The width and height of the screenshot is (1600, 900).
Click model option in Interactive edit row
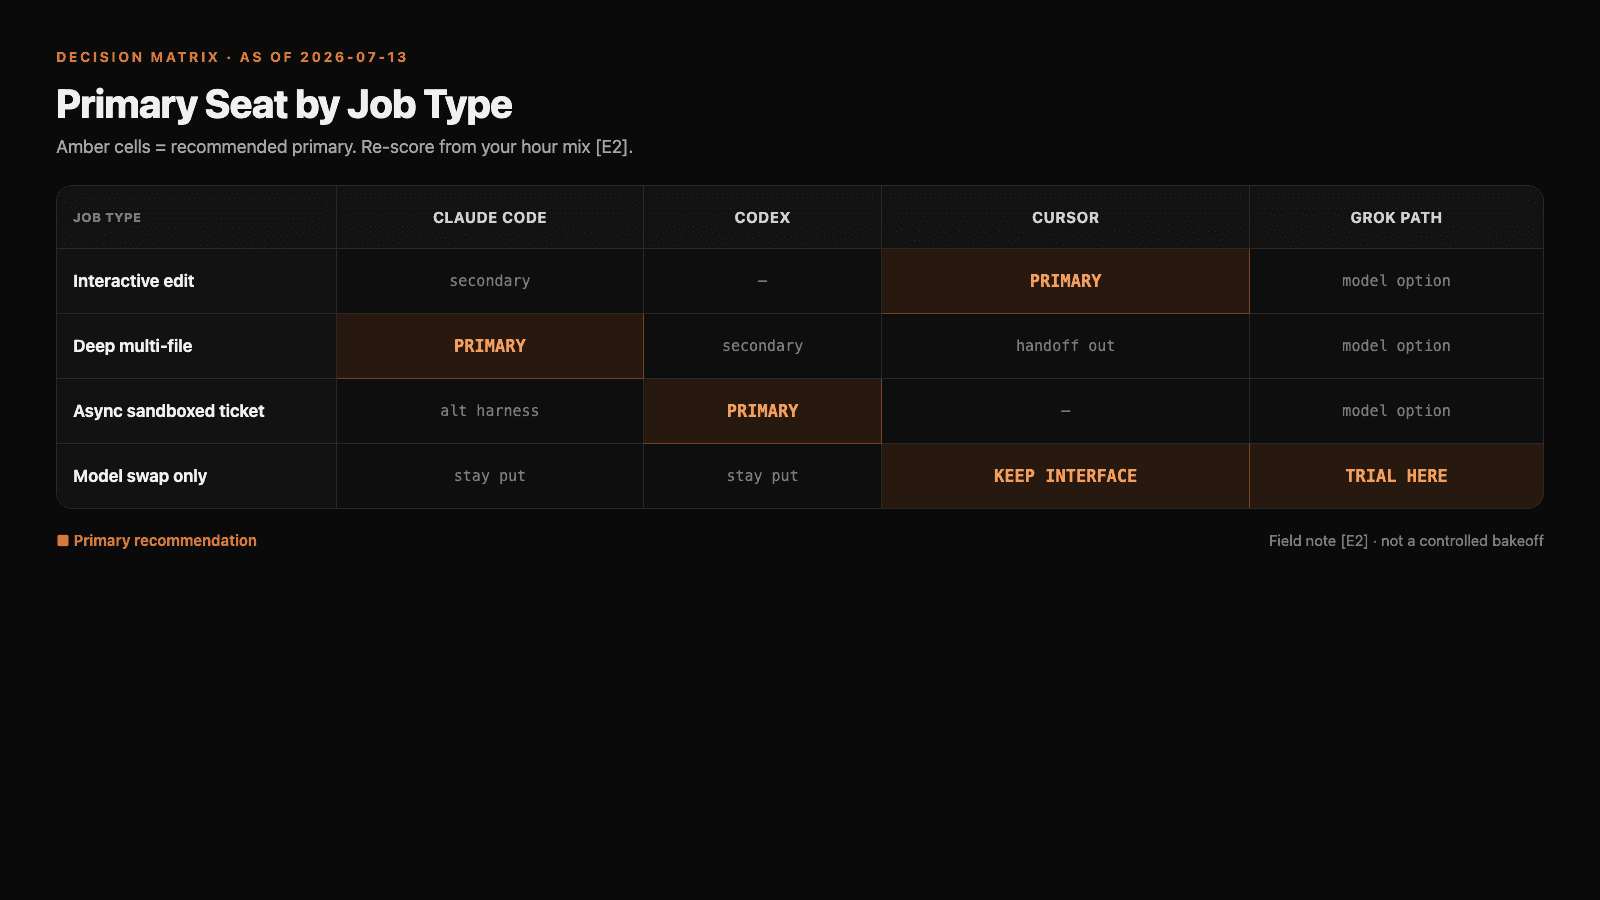click(x=1396, y=281)
